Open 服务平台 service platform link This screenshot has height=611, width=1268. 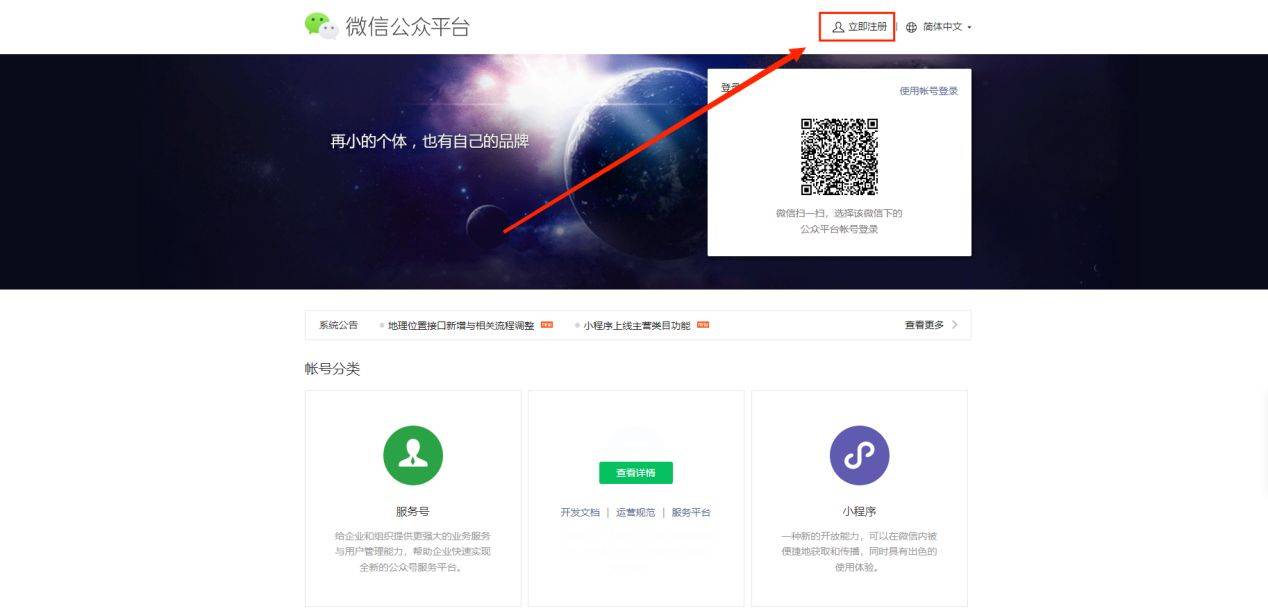point(691,512)
